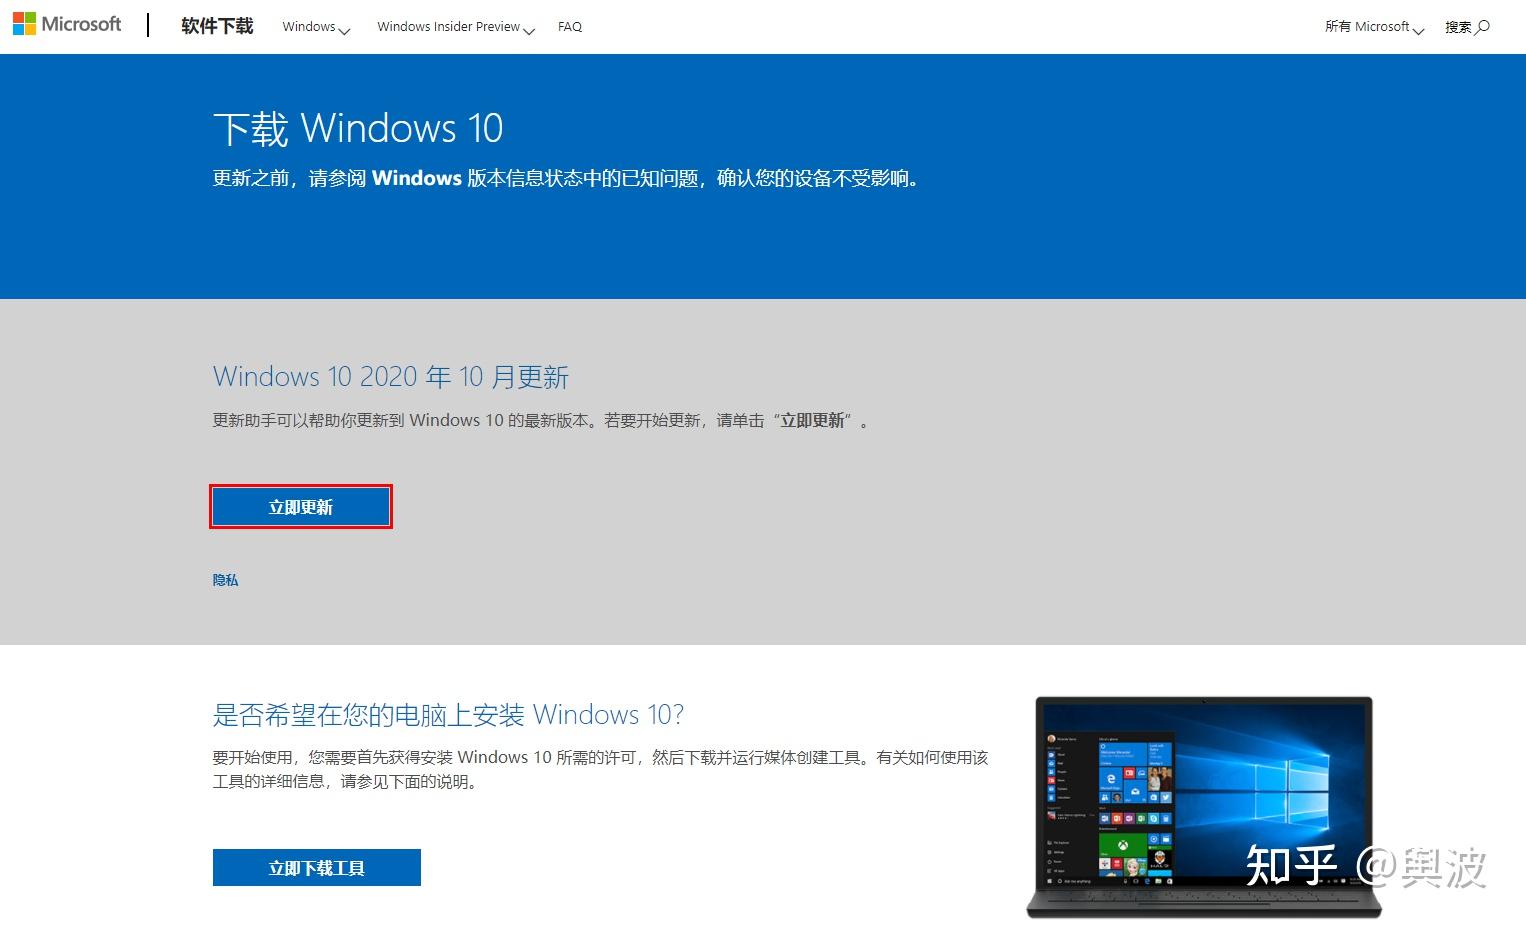Click the Microsoft logo
The width and height of the screenshot is (1526, 931).
(67, 24)
